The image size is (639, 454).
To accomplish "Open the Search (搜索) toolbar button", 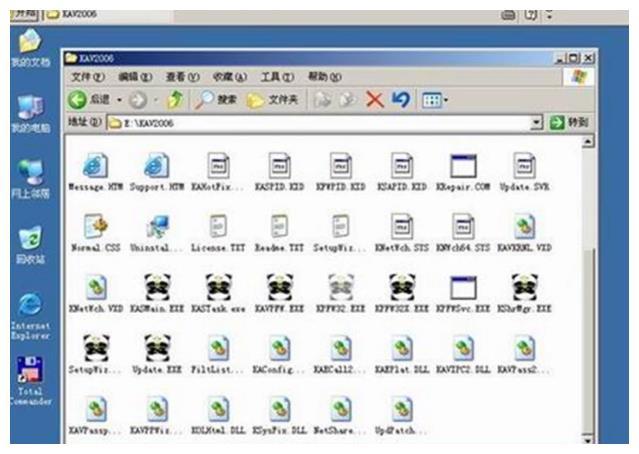I will [216, 99].
